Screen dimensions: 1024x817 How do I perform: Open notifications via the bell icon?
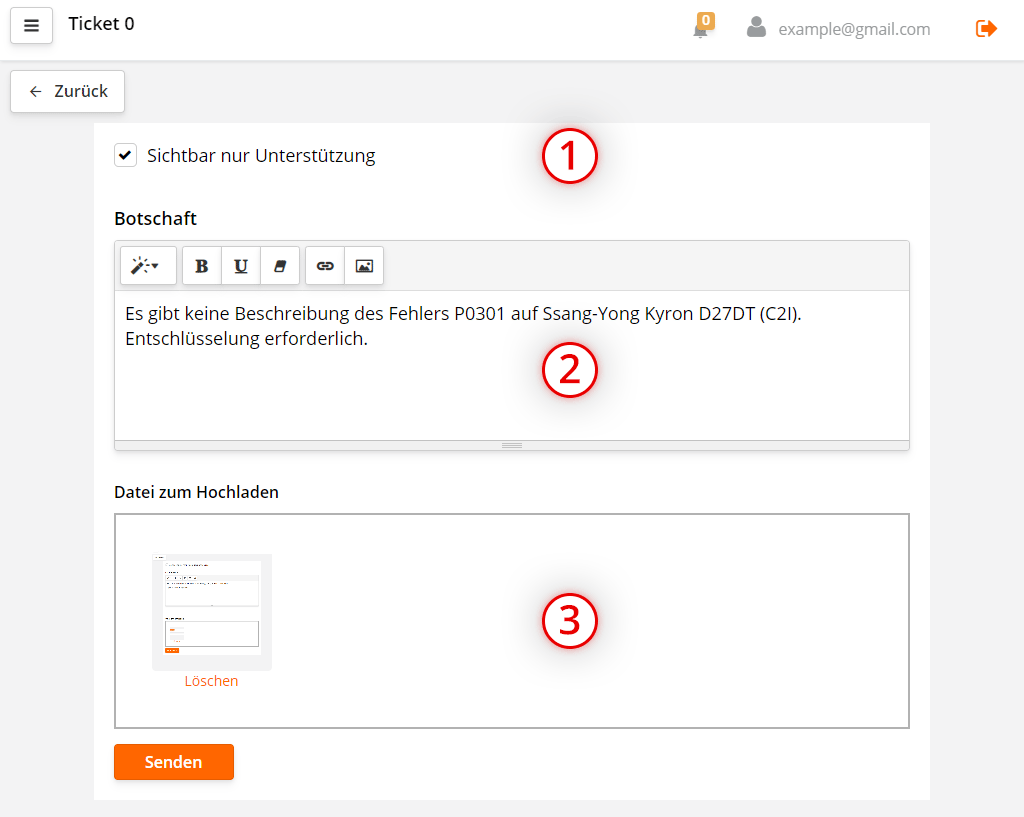coord(701,29)
